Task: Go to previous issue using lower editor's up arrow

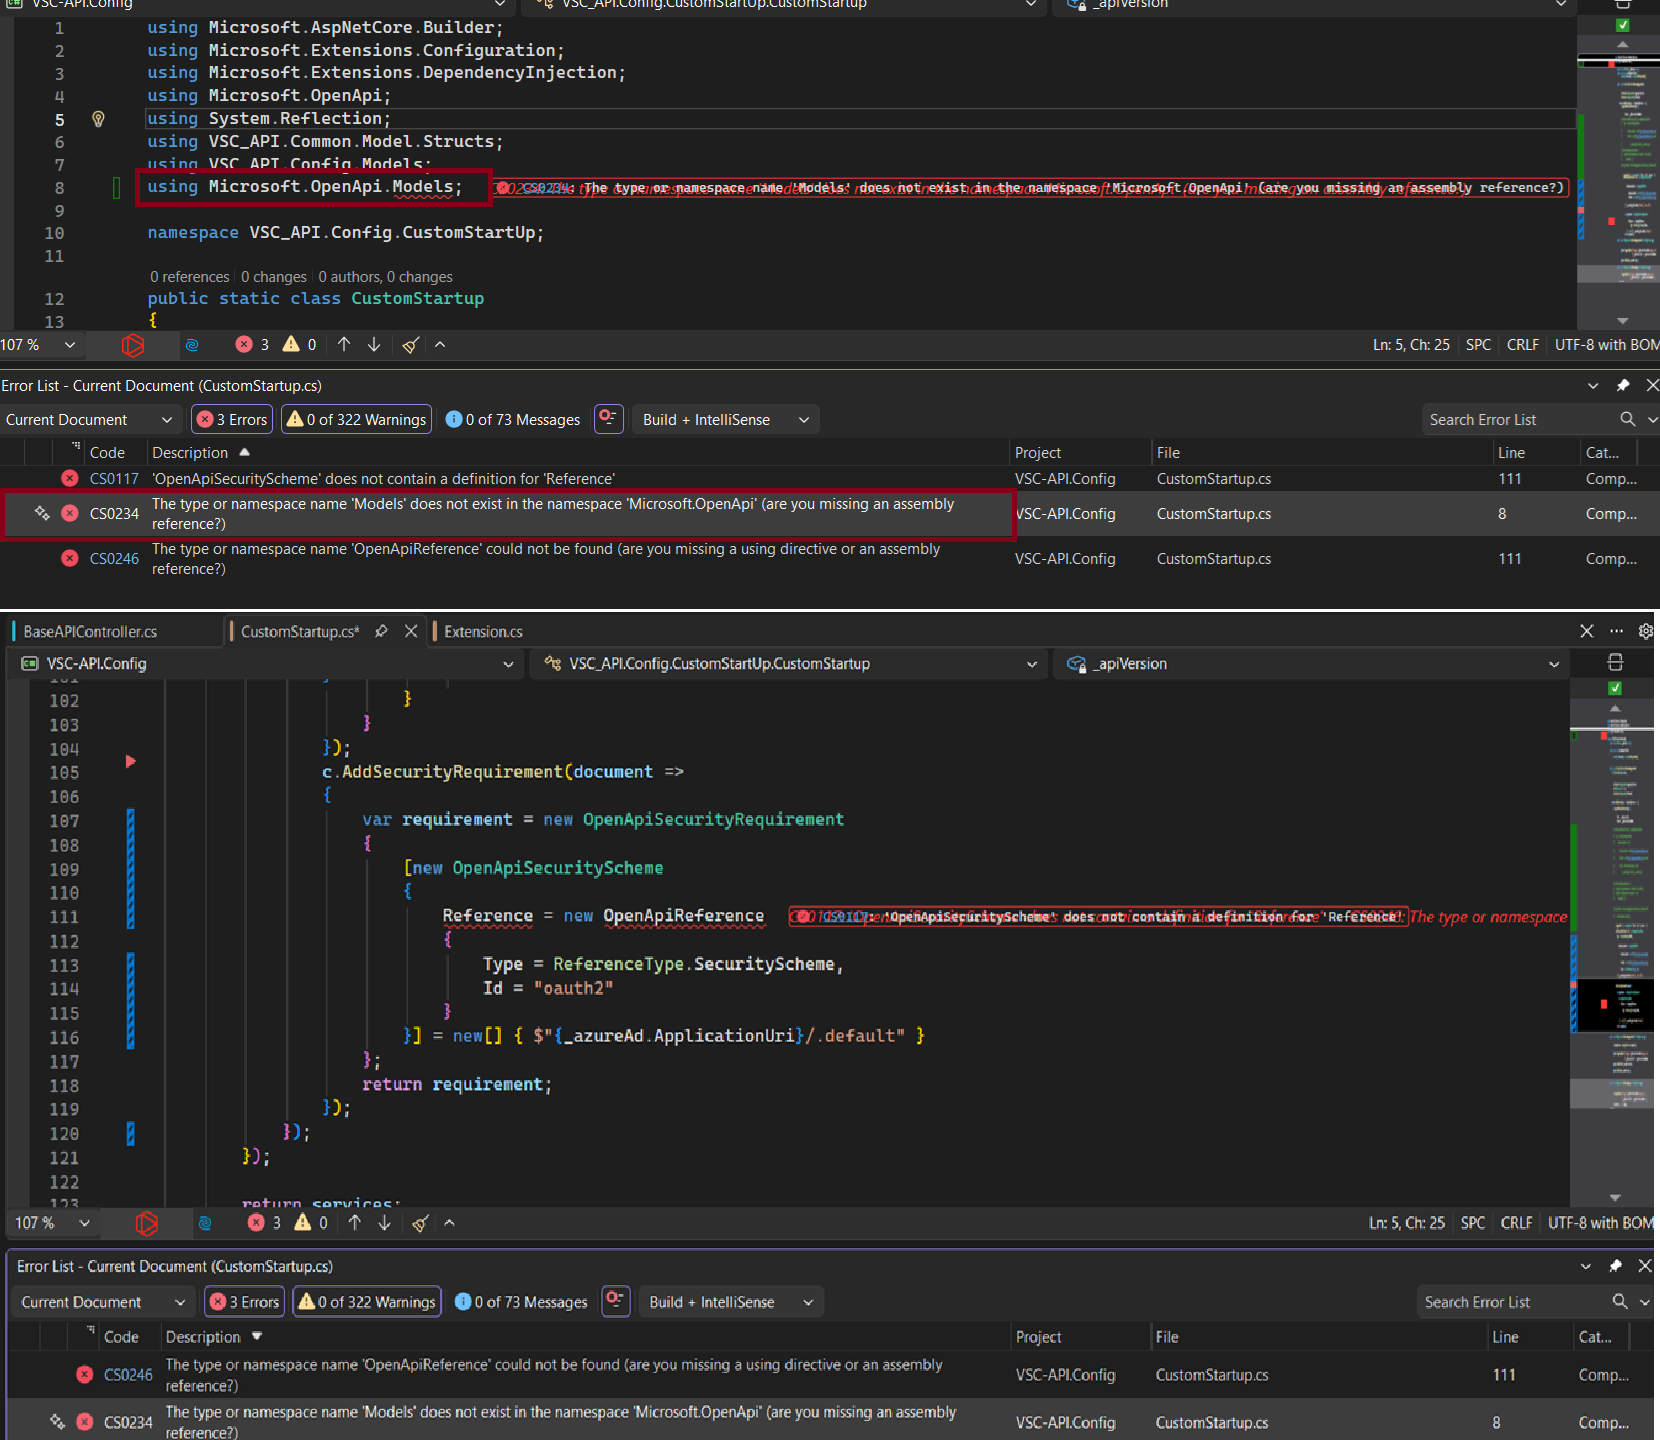Action: pos(355,1223)
